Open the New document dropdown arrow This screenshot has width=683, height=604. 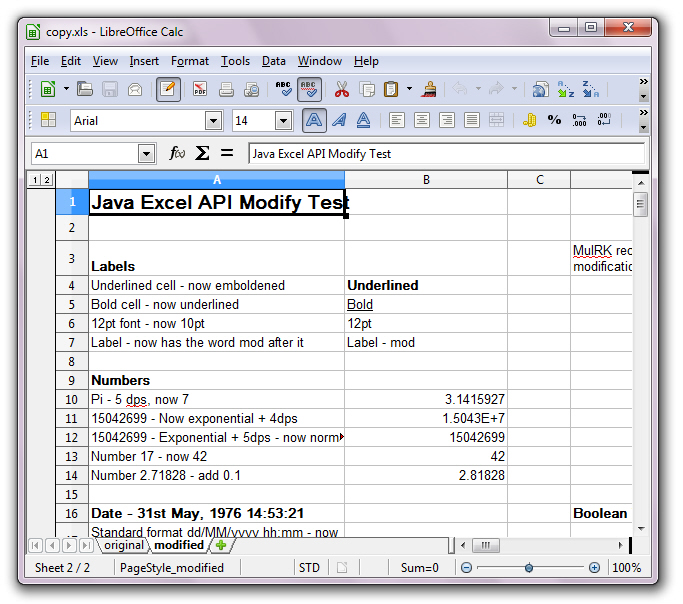[66, 89]
